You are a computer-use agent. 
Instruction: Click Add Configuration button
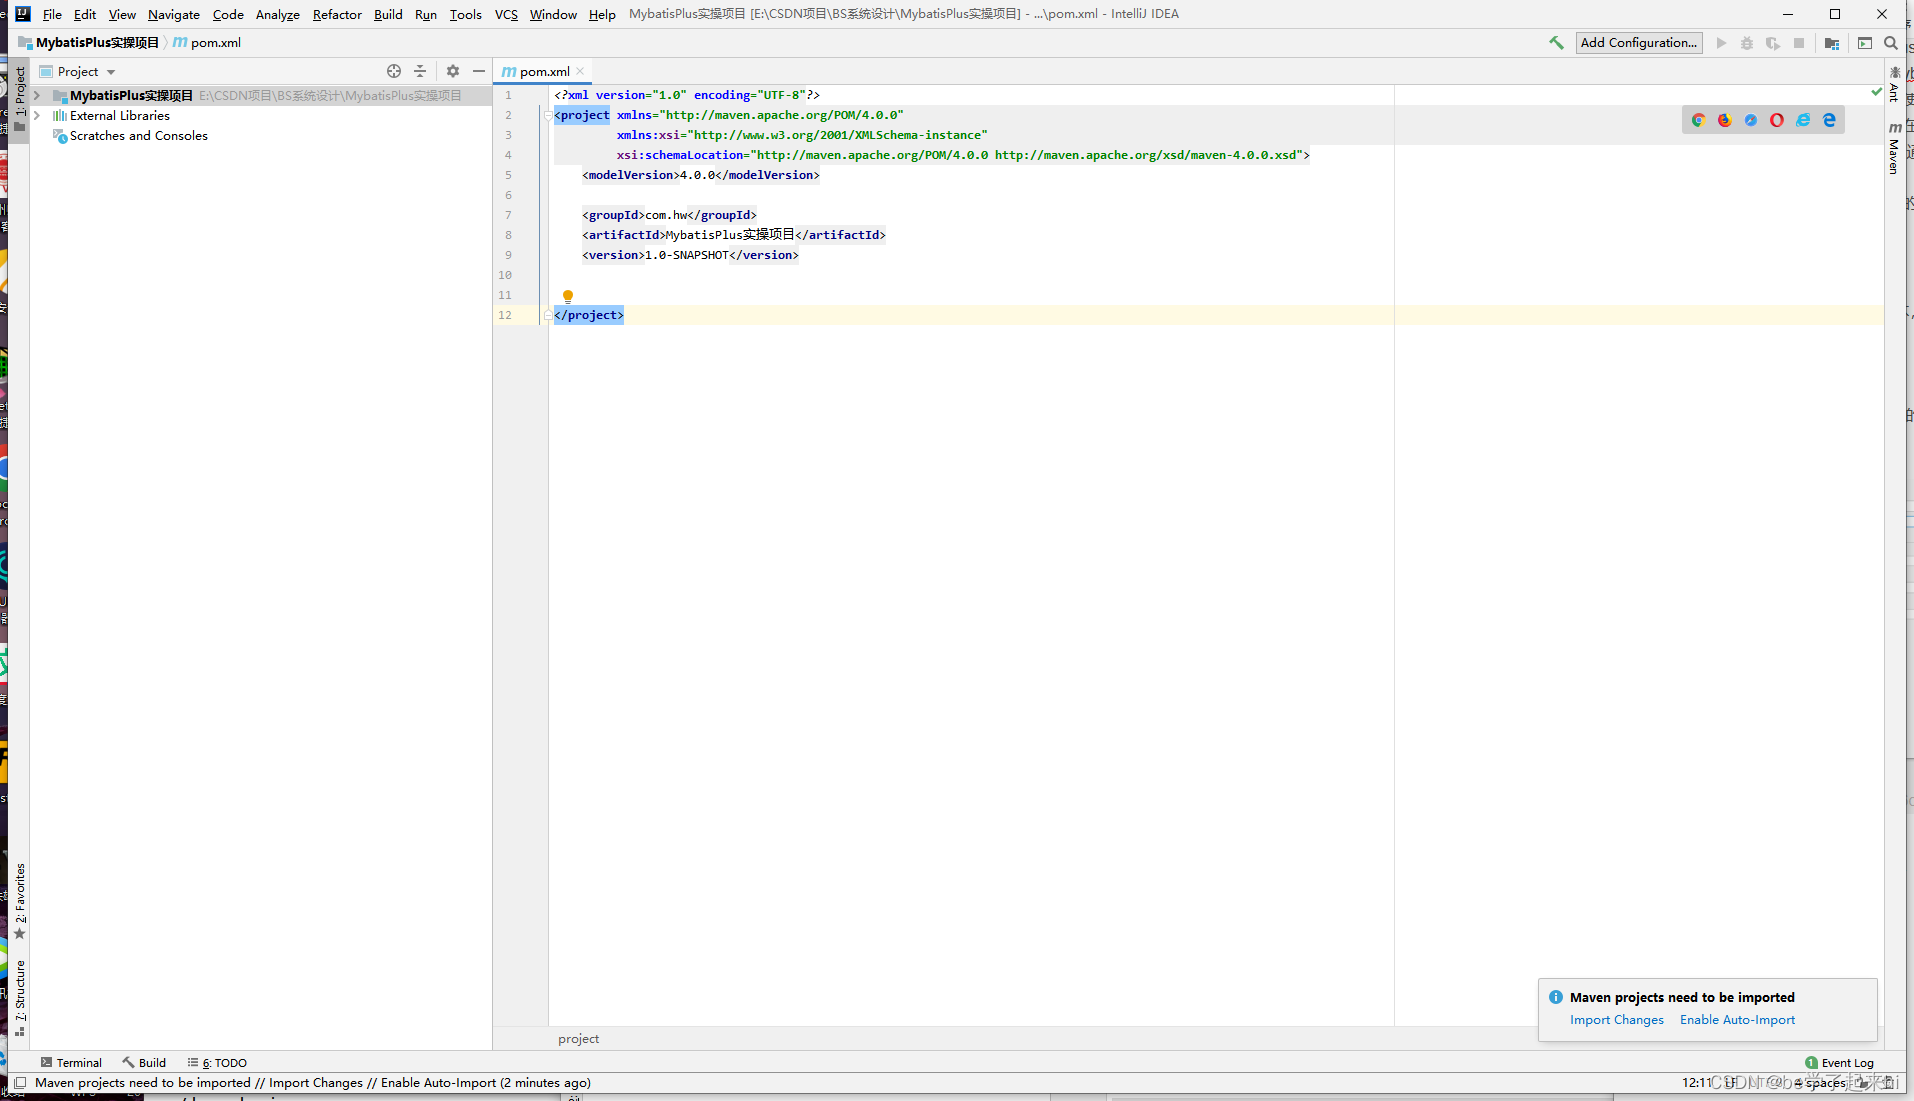(x=1639, y=43)
